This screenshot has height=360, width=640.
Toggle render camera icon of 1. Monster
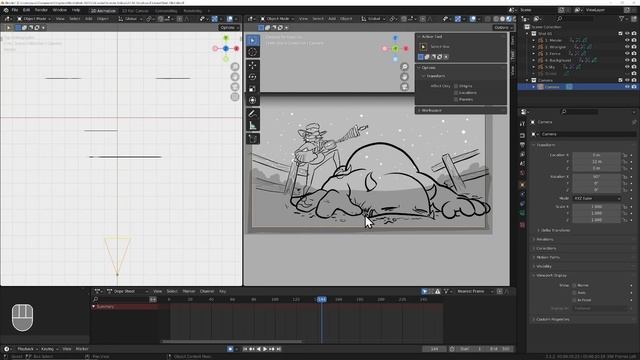pyautogui.click(x=634, y=40)
